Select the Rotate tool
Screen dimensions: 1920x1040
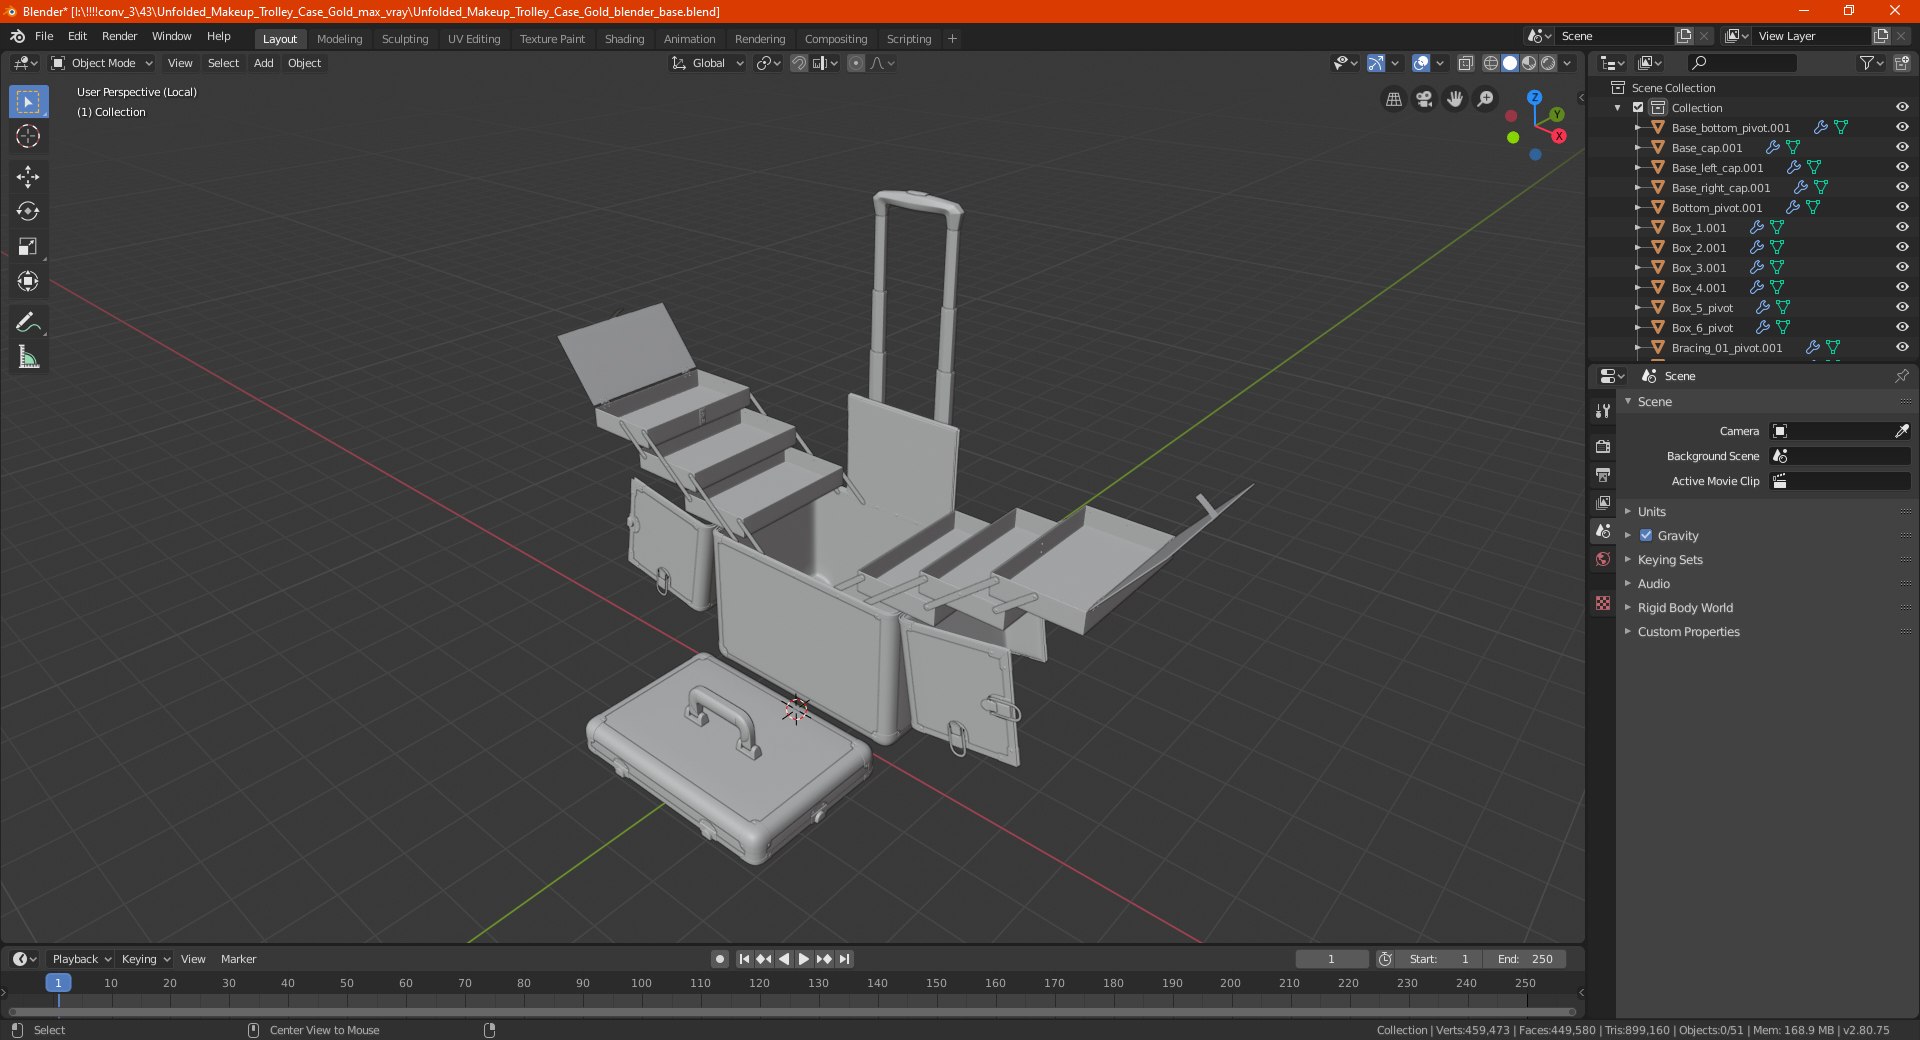28,212
